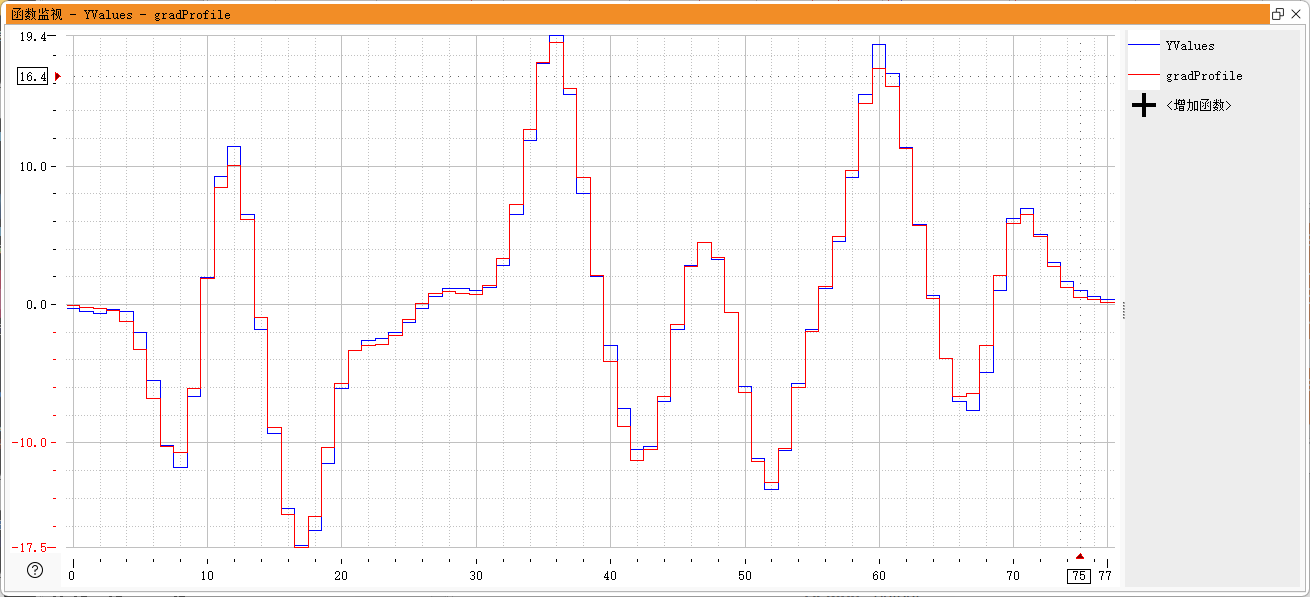Click the plus icon to add function

pyautogui.click(x=1143, y=105)
